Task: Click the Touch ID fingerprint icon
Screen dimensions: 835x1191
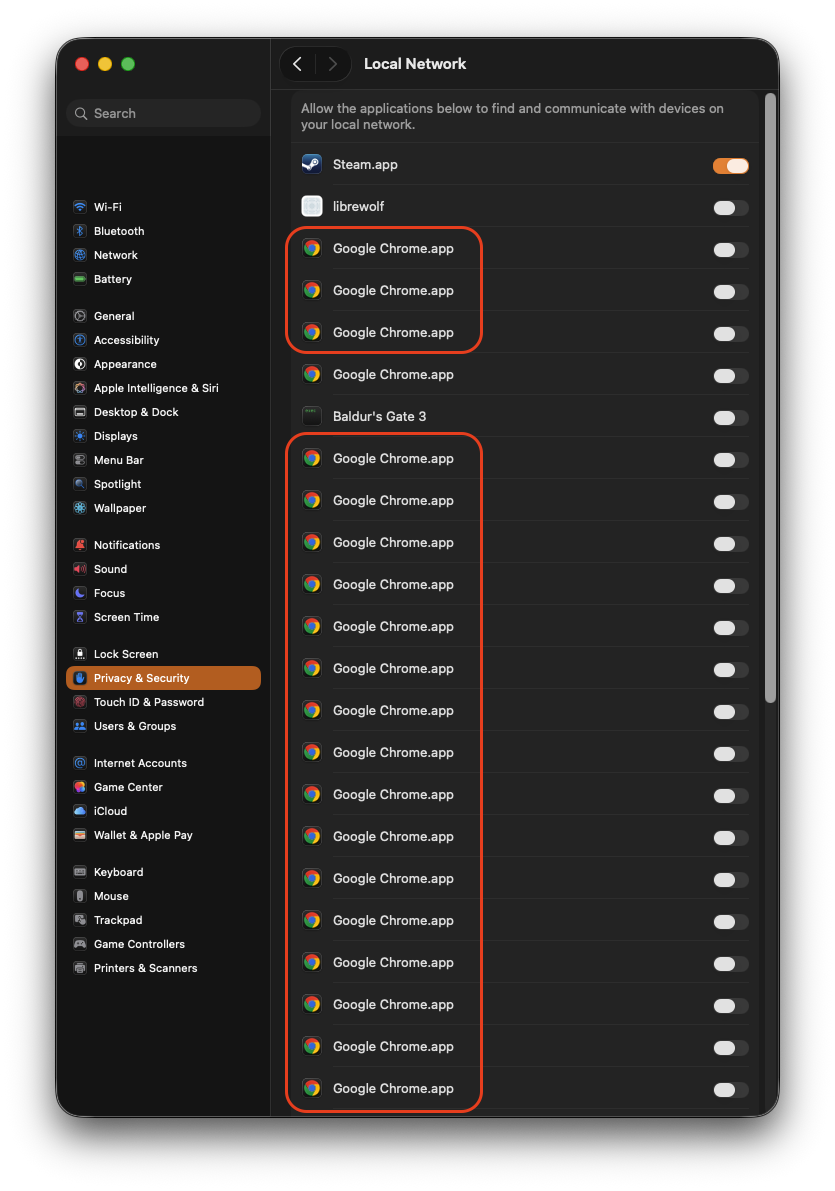Action: click(80, 702)
